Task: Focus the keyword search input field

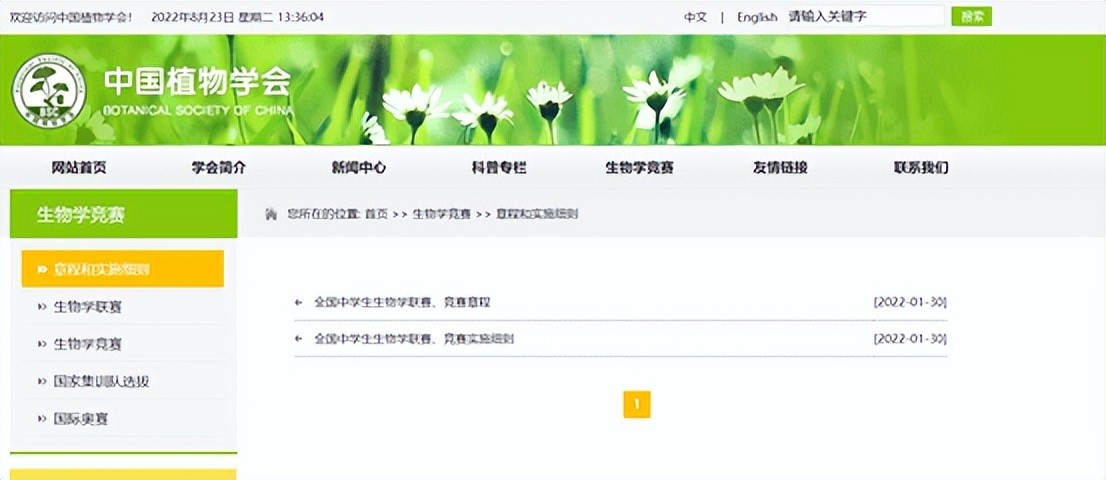Action: point(864,16)
